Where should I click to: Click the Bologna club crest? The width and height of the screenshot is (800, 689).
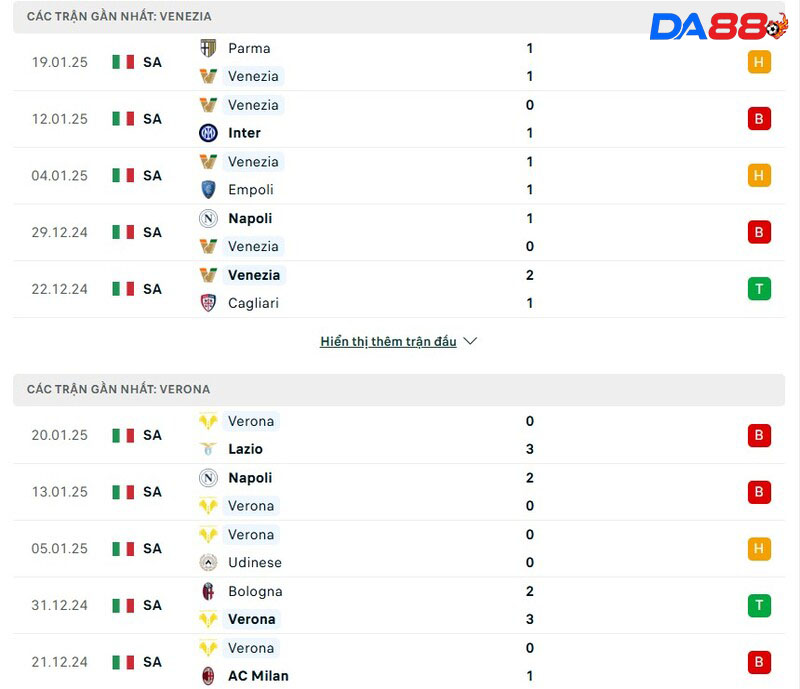point(208,592)
